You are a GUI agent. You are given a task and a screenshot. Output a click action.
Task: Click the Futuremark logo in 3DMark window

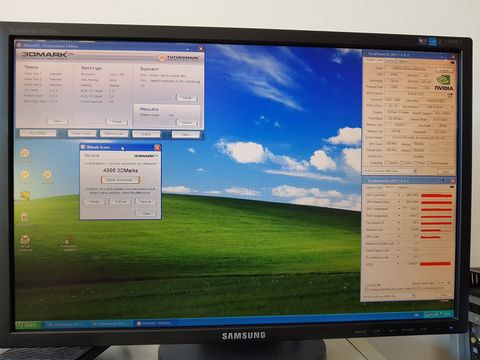(180, 58)
